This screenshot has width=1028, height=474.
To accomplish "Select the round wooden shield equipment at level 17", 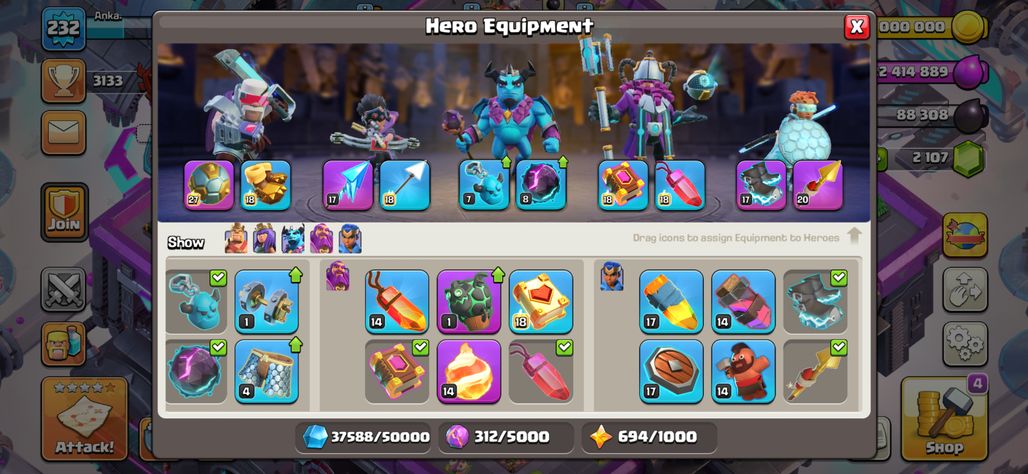I will tap(671, 371).
